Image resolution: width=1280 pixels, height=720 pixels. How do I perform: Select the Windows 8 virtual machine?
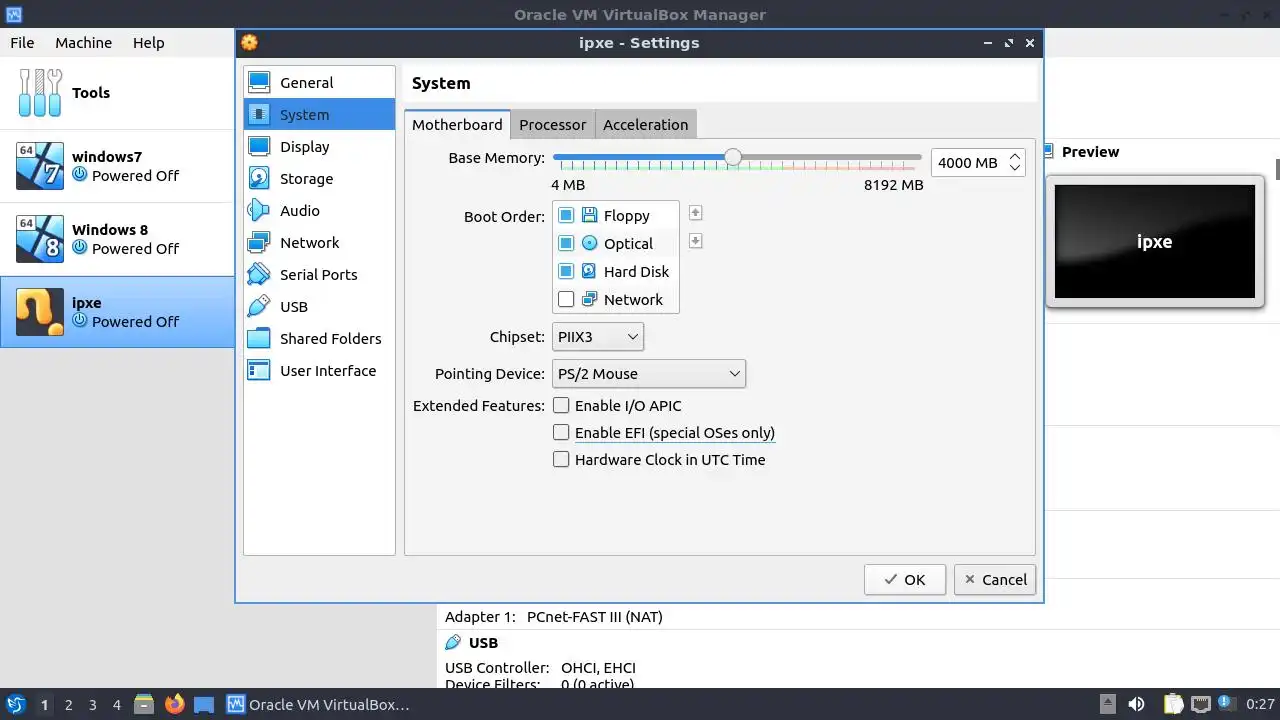coord(117,239)
